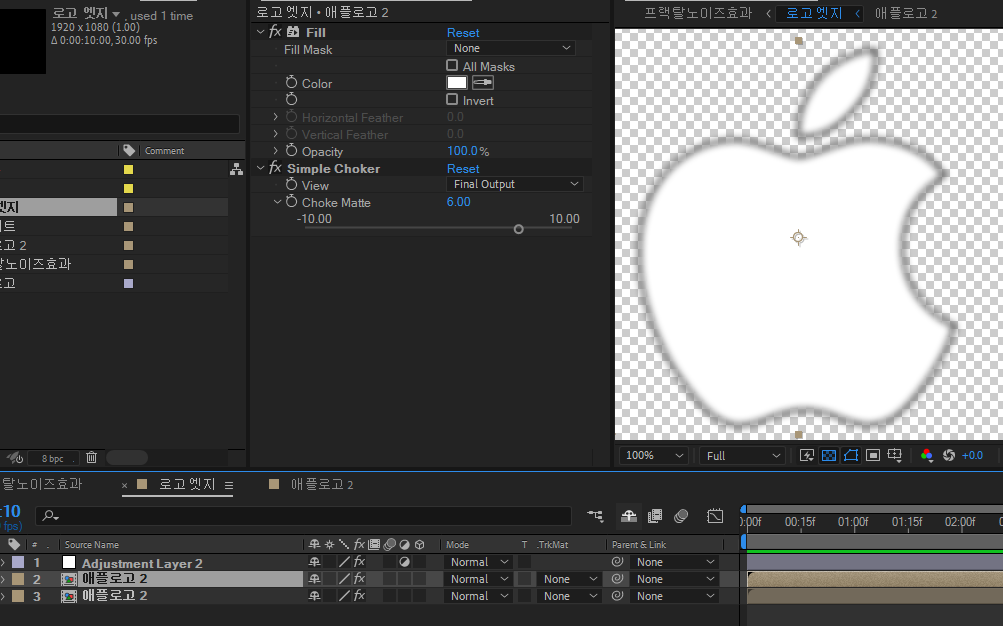The height and width of the screenshot is (626, 1003).
Task: Toggle fx switch on Adjustment Layer 2
Action: tap(359, 561)
